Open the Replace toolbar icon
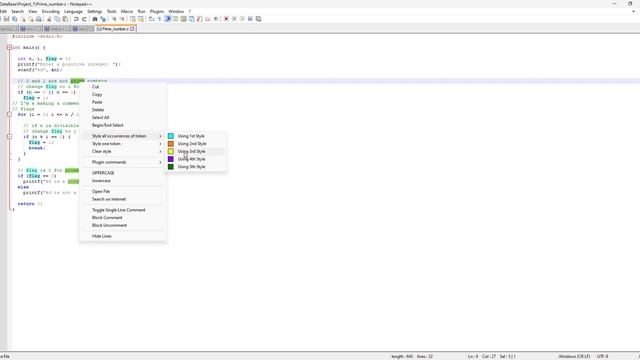 pyautogui.click(x=103, y=19)
